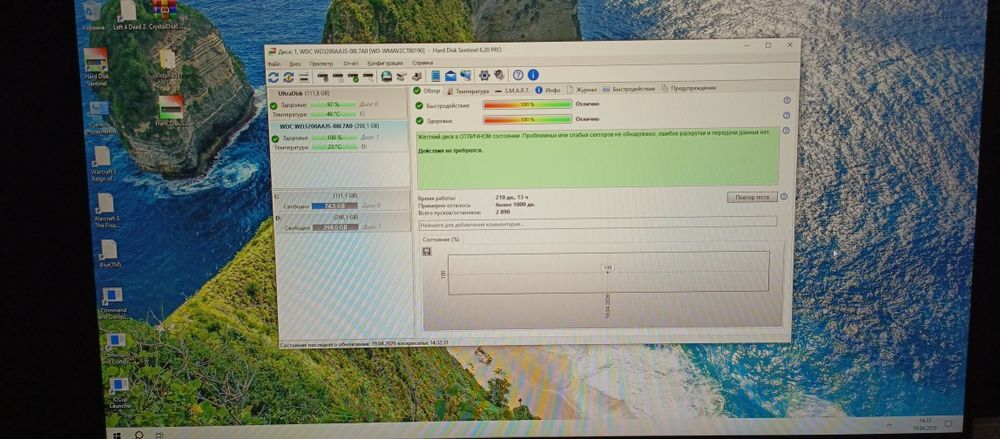Open Left 4 Dead 2 desktop shortcut
The image size is (1000, 439).
coord(129,15)
